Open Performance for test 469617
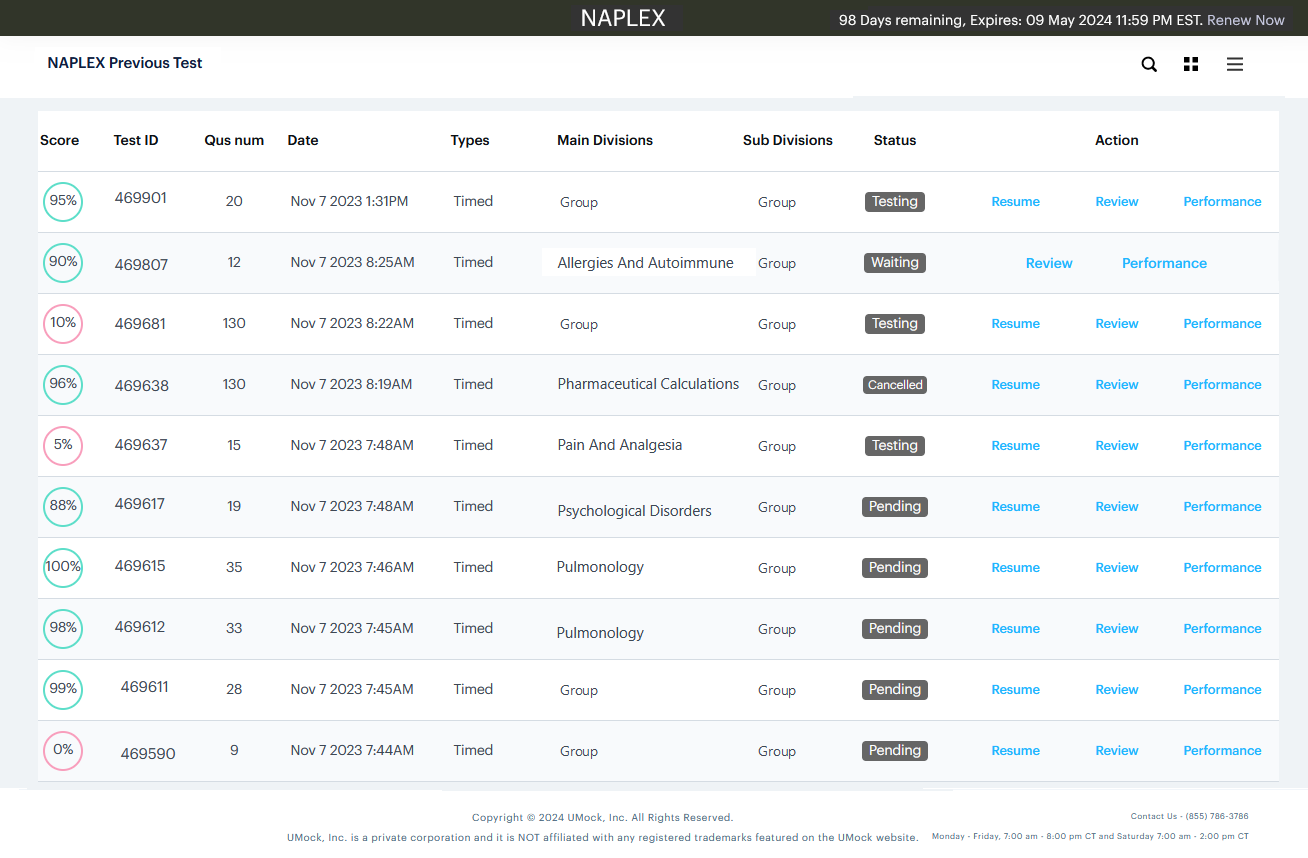 (1222, 507)
